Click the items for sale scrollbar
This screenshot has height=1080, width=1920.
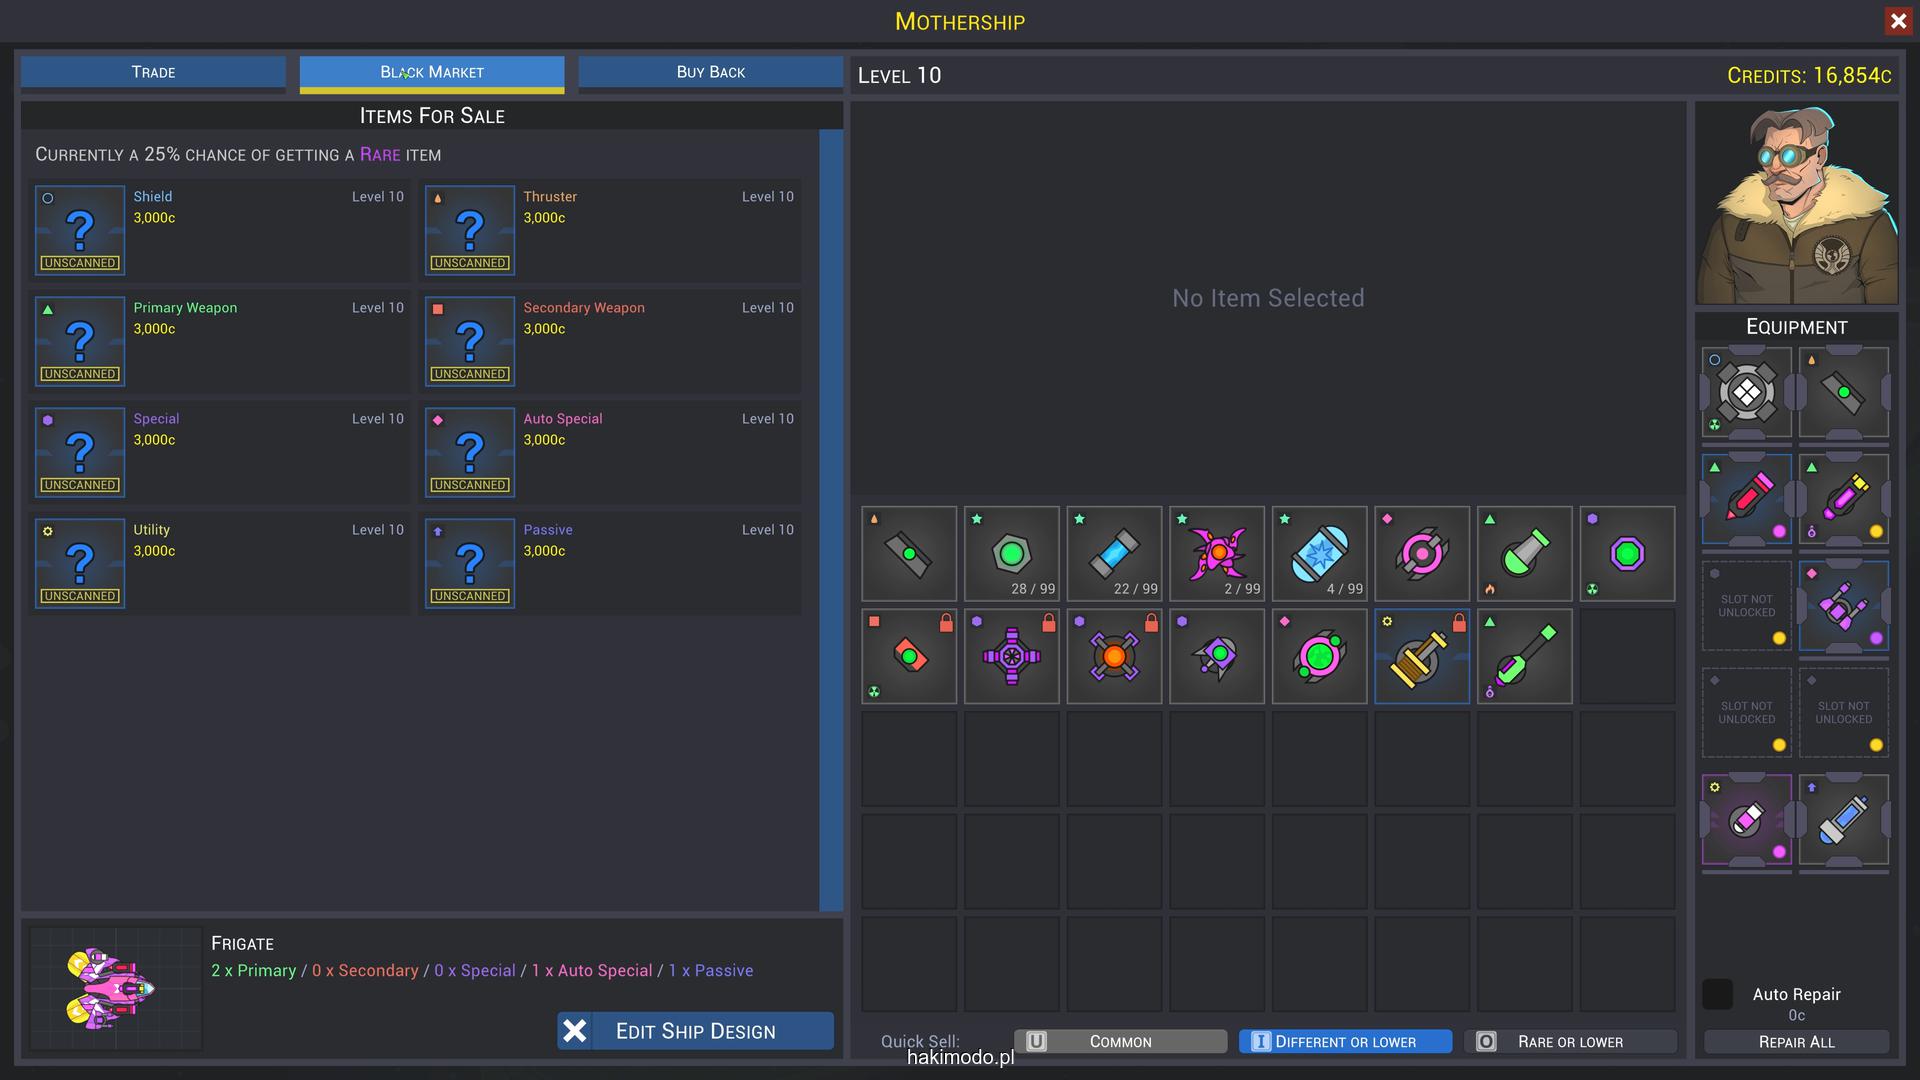(x=830, y=520)
